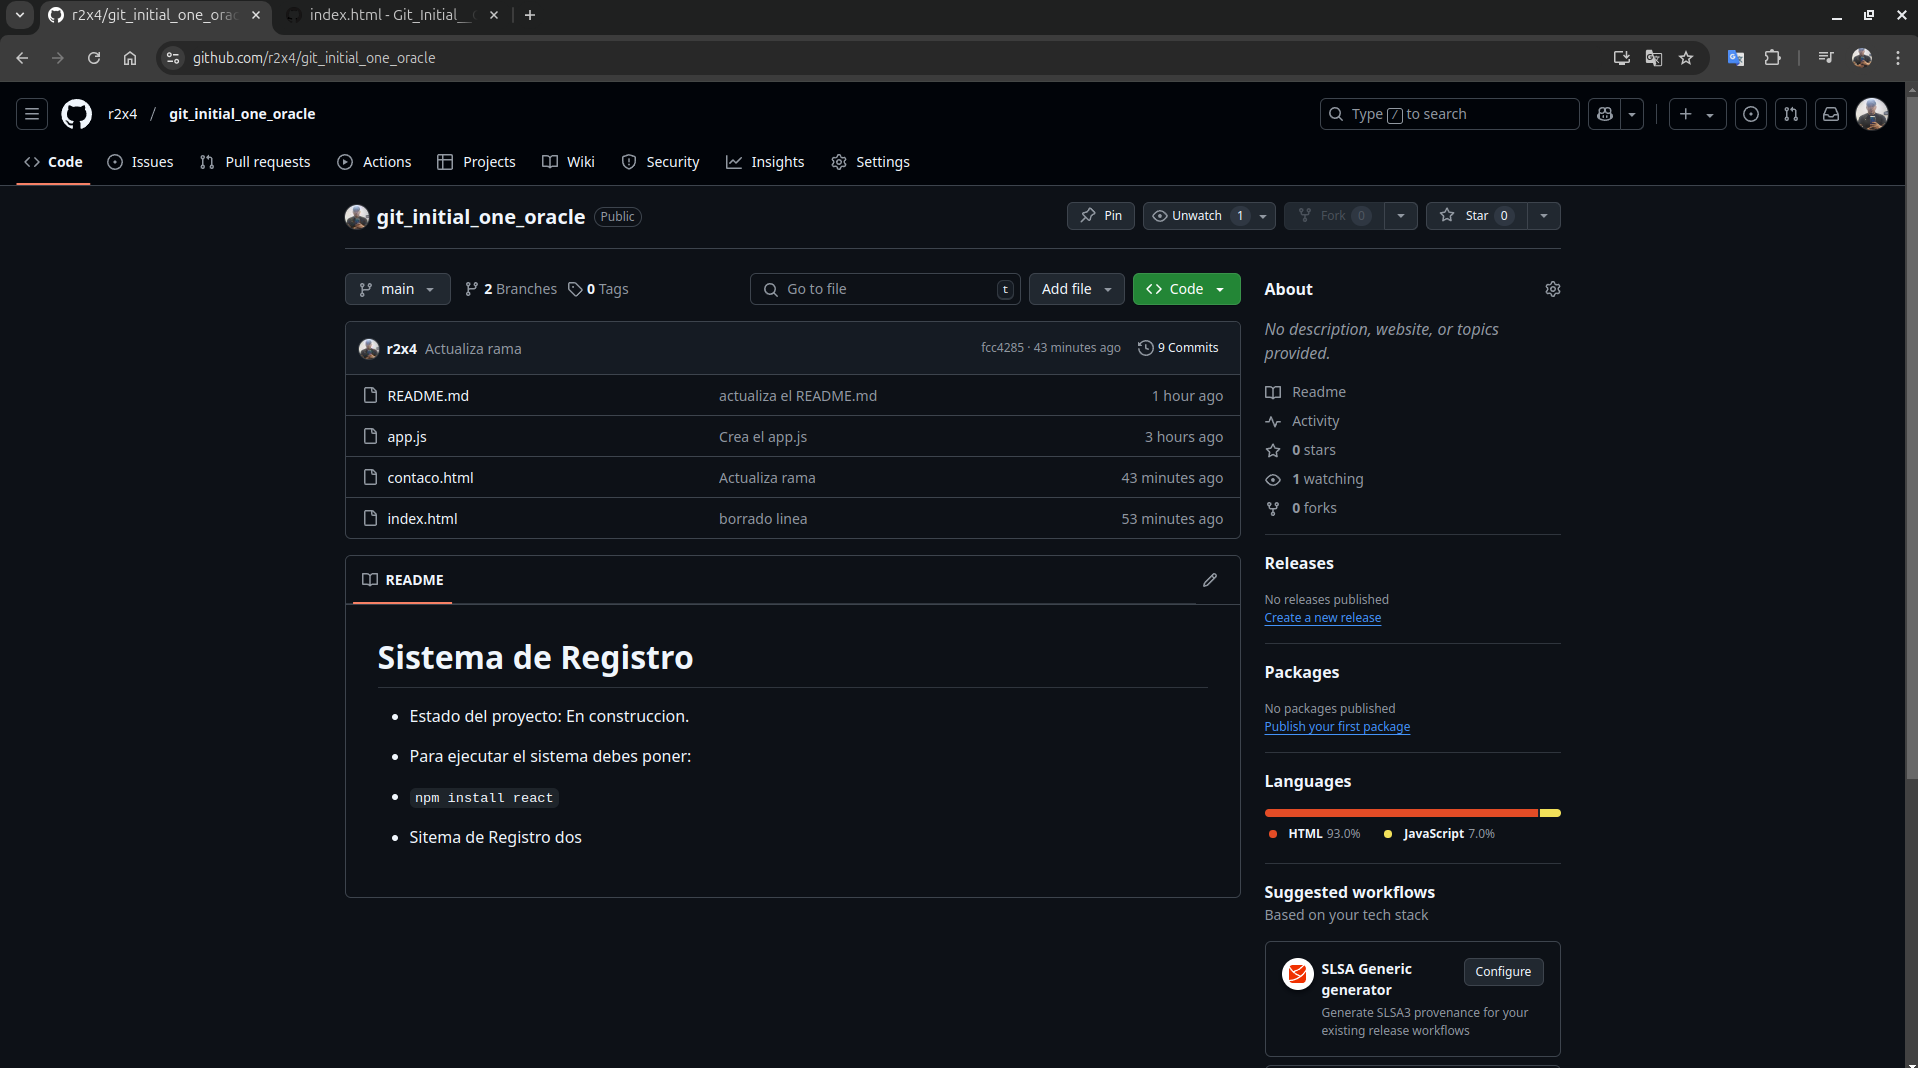Open the Pull requests tab
Image resolution: width=1918 pixels, height=1068 pixels.
point(255,162)
